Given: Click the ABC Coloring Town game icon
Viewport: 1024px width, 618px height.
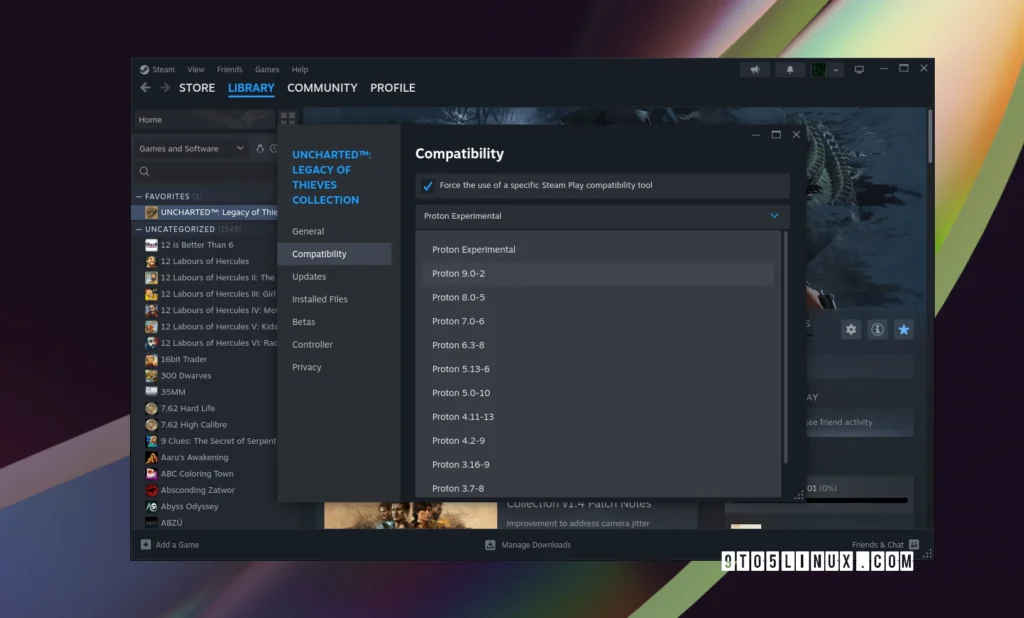Looking at the screenshot, I should [x=152, y=474].
